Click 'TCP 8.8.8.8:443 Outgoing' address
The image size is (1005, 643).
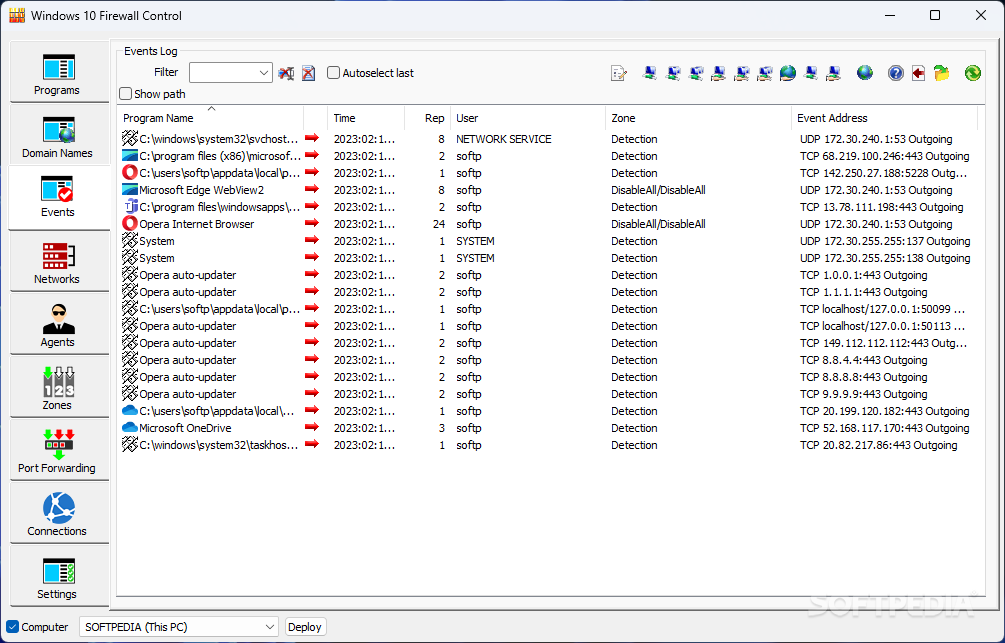pyautogui.click(x=863, y=377)
